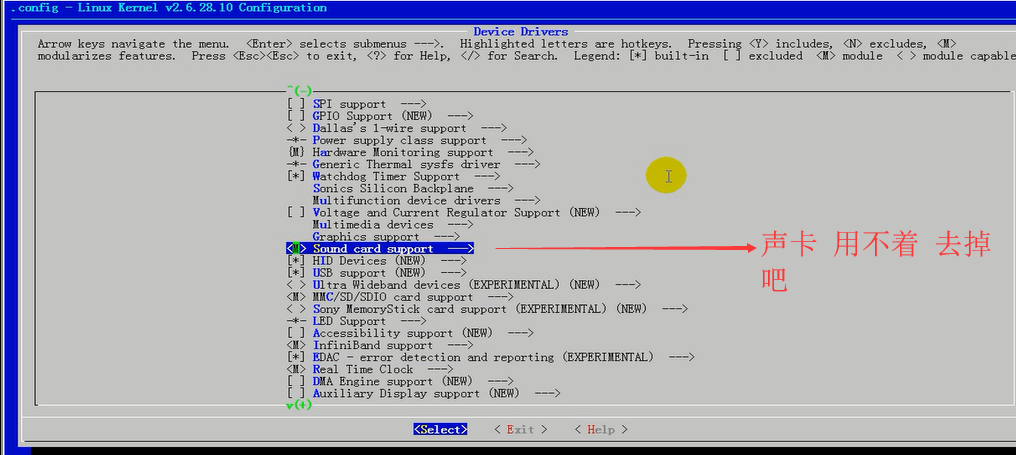
Task: Open submenu arrow after Power supply class support
Action: click(x=514, y=140)
